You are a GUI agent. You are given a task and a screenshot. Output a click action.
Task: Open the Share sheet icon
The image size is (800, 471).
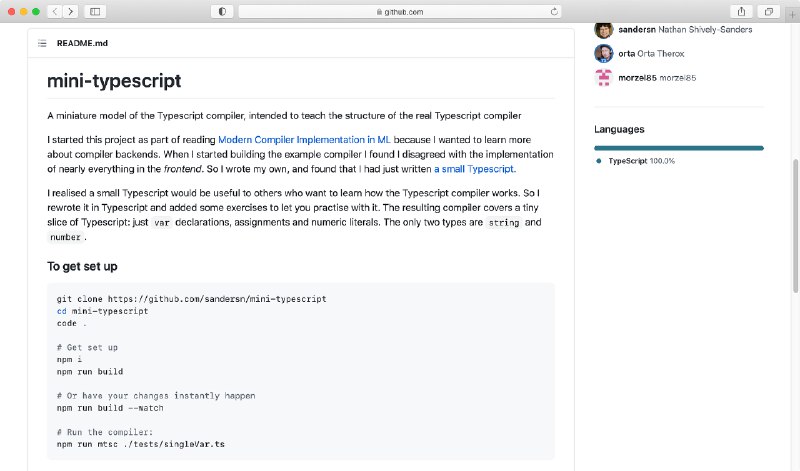(741, 11)
